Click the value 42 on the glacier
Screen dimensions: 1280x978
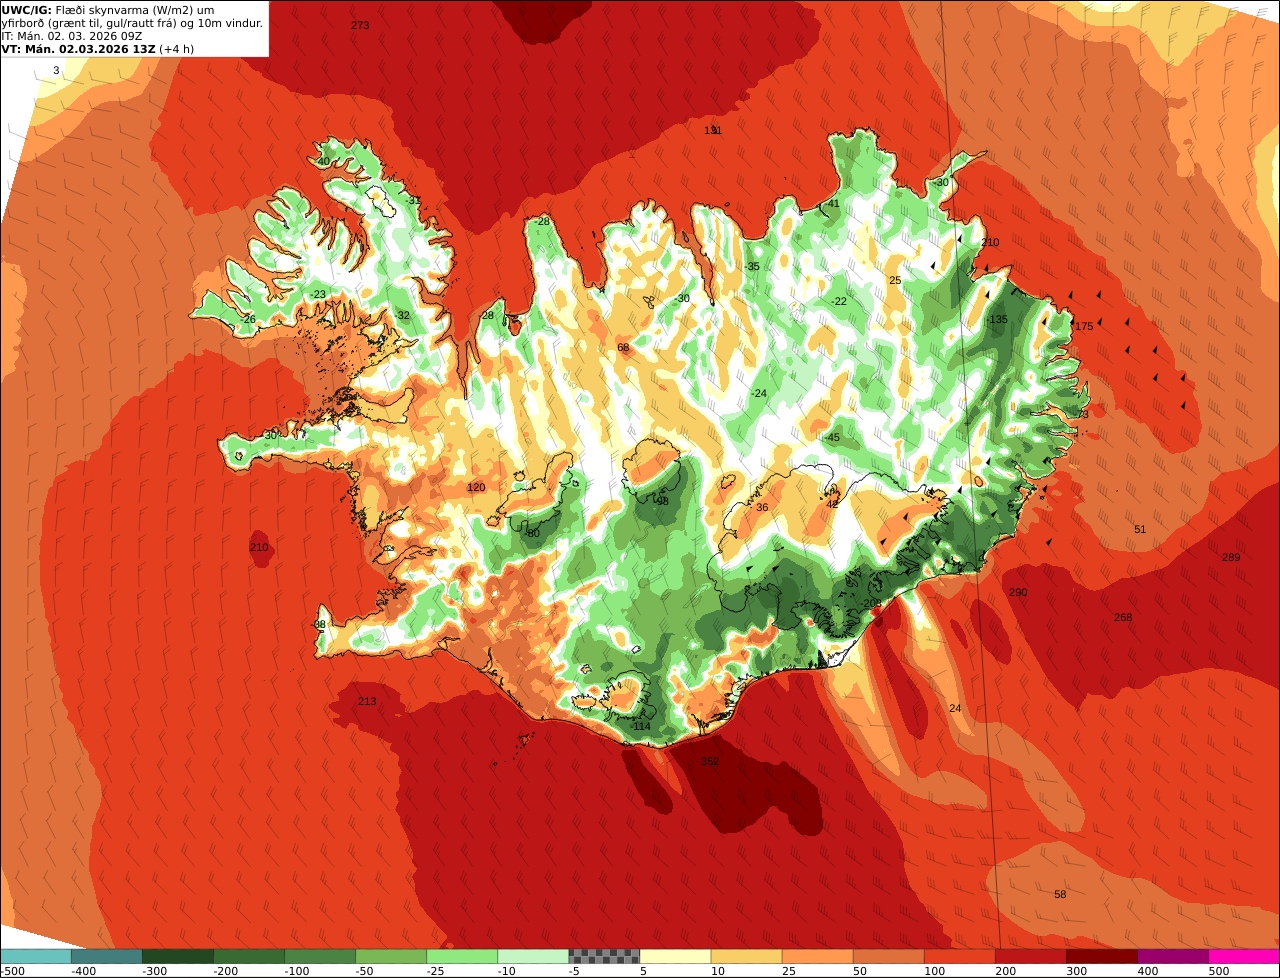[832, 505]
